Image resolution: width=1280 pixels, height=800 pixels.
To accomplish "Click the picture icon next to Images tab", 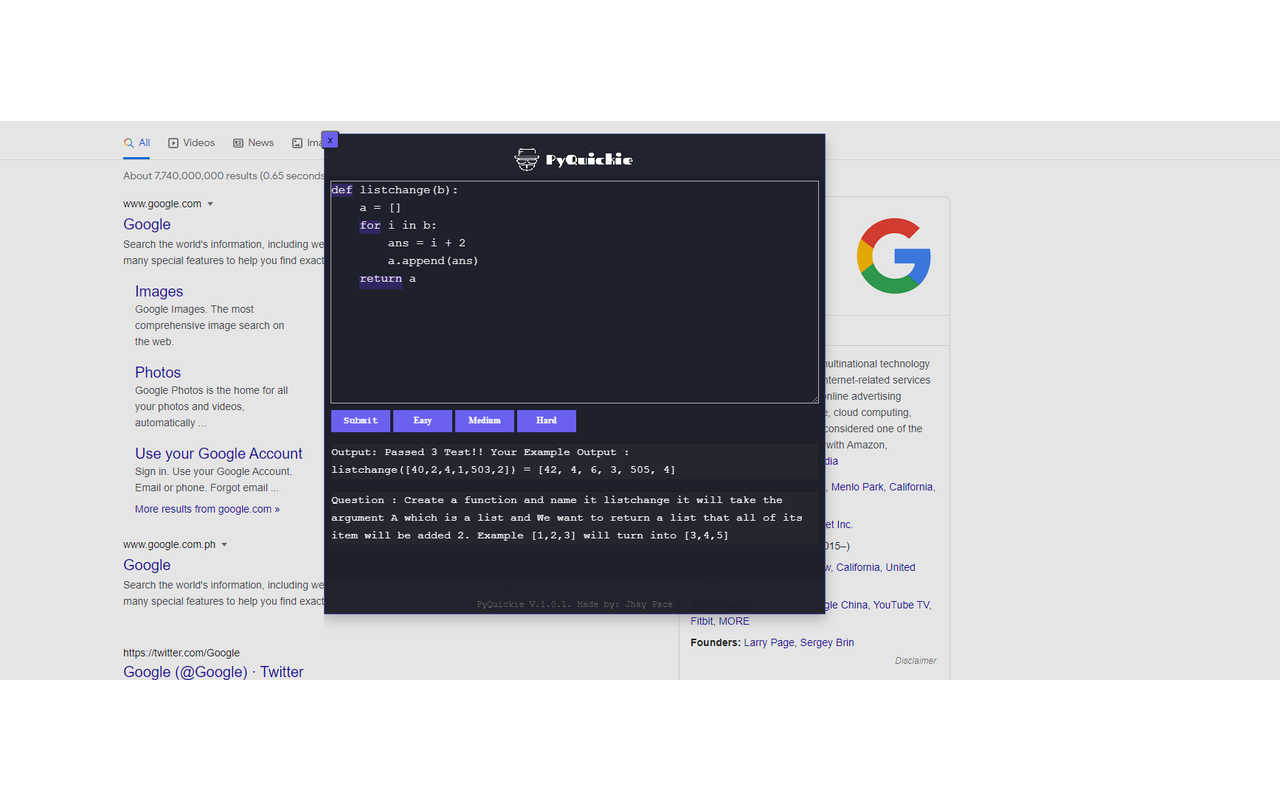I will point(296,142).
